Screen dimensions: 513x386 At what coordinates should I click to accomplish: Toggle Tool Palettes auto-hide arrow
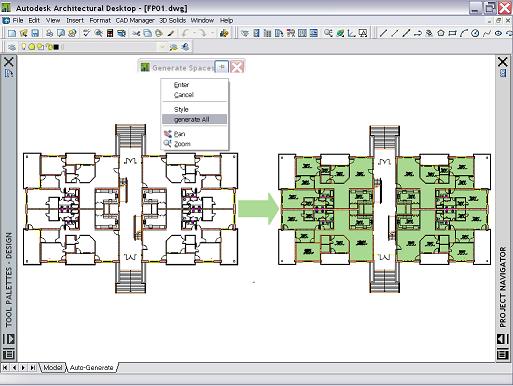pos(9,339)
